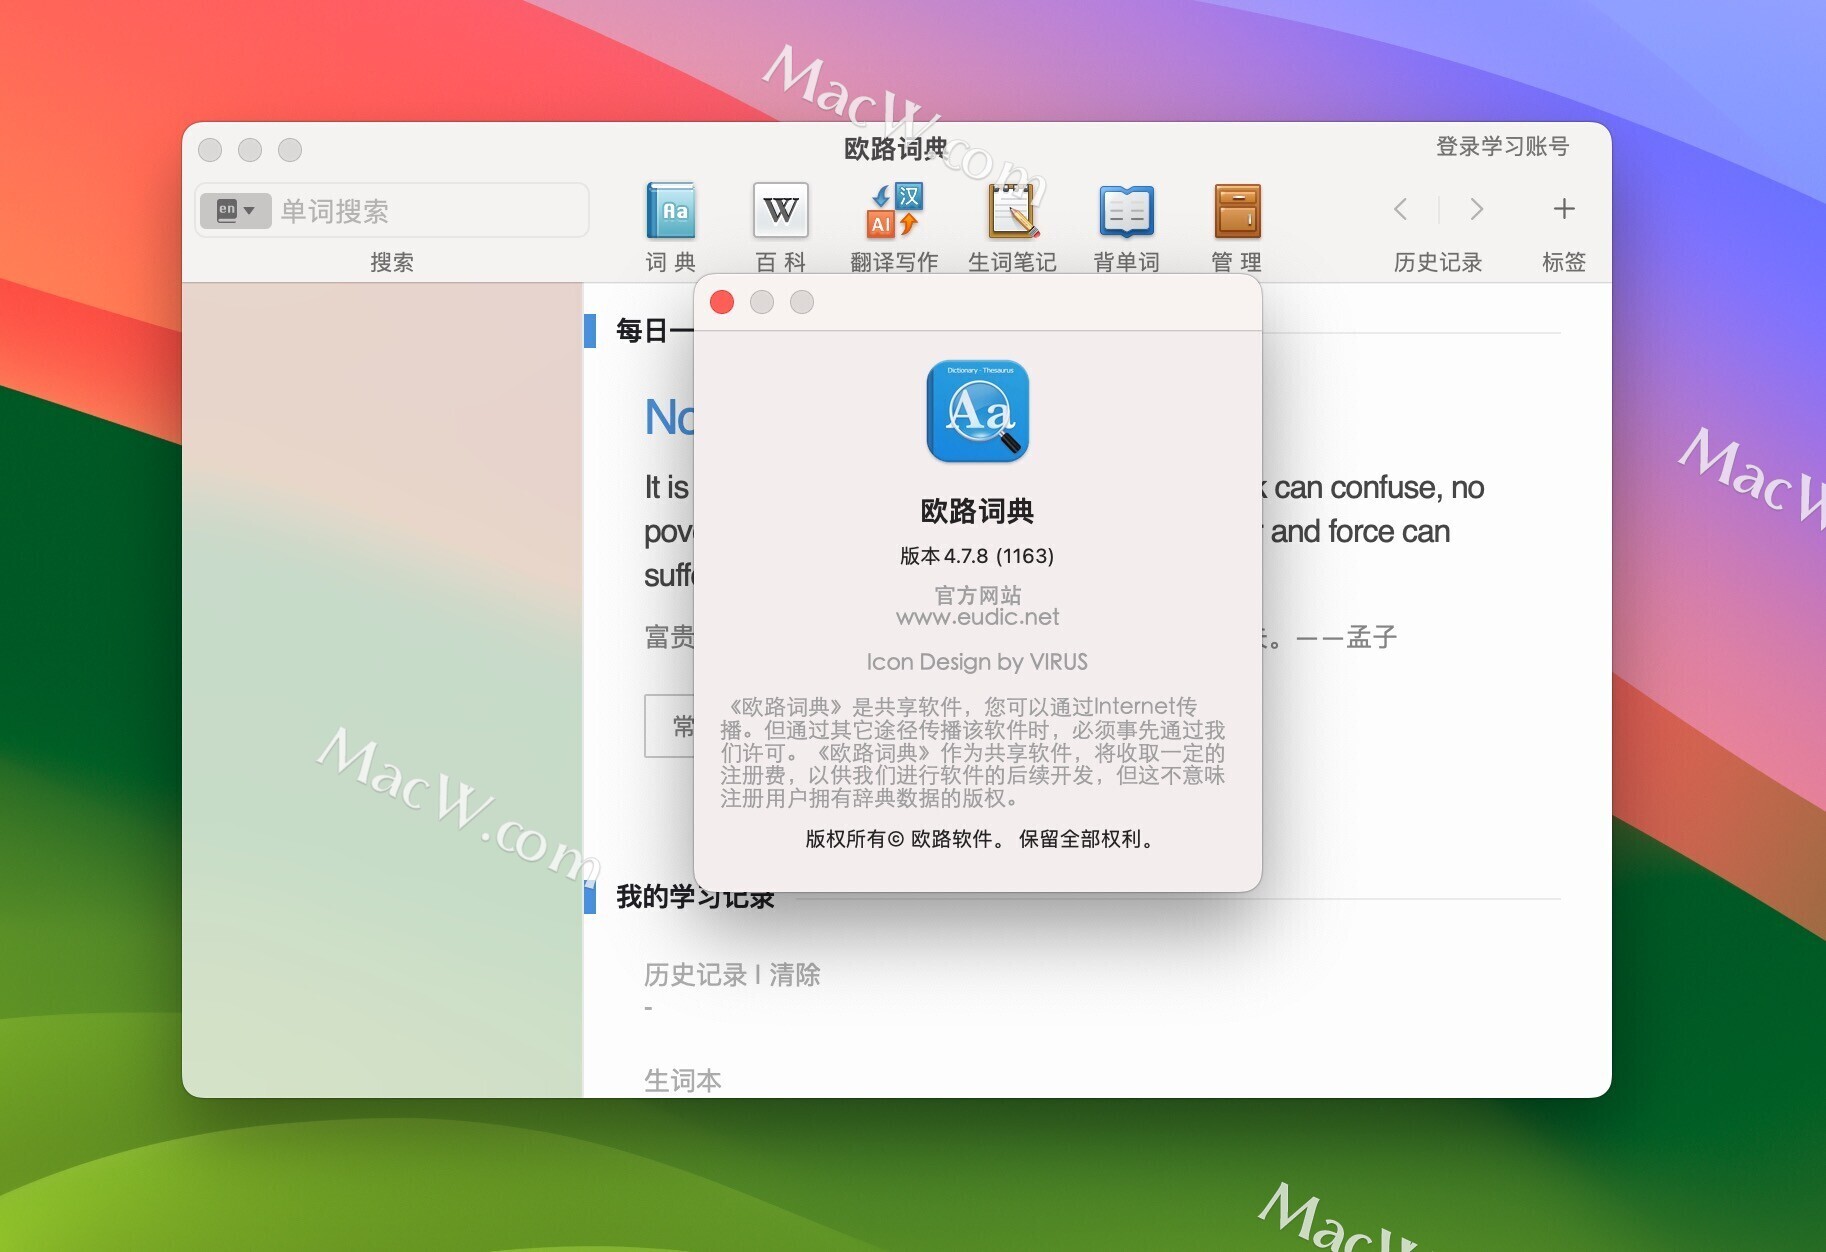Visit the www.eudic.net website link
Screen dimensions: 1826x1252
pos(977,616)
